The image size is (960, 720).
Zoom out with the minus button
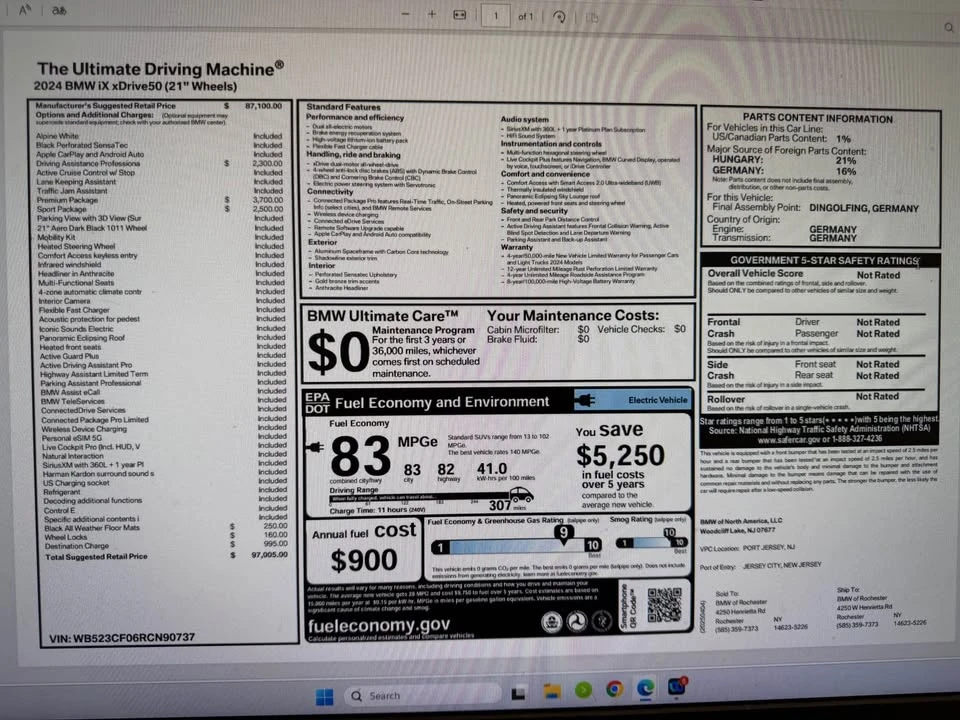(x=405, y=14)
